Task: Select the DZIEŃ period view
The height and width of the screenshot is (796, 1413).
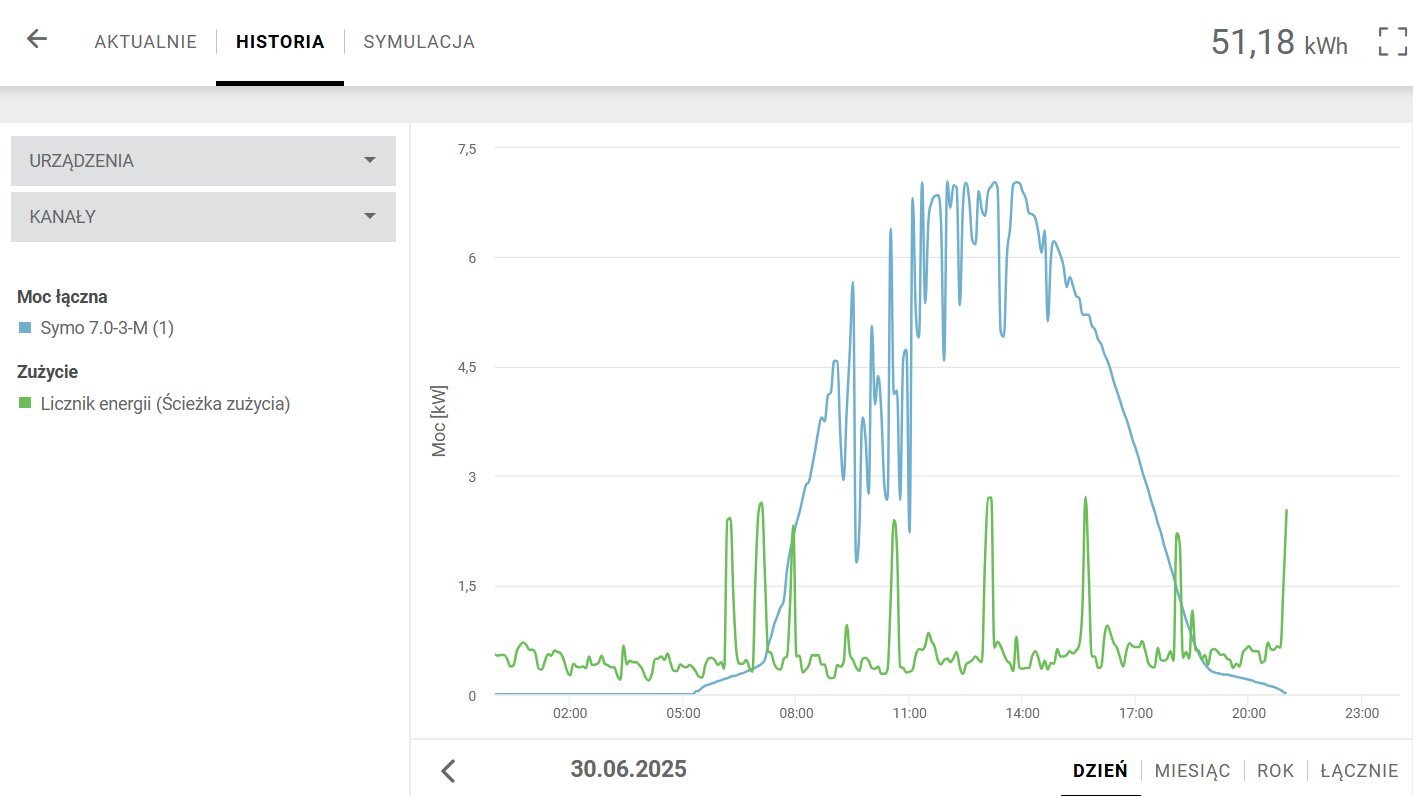Action: pos(1100,771)
